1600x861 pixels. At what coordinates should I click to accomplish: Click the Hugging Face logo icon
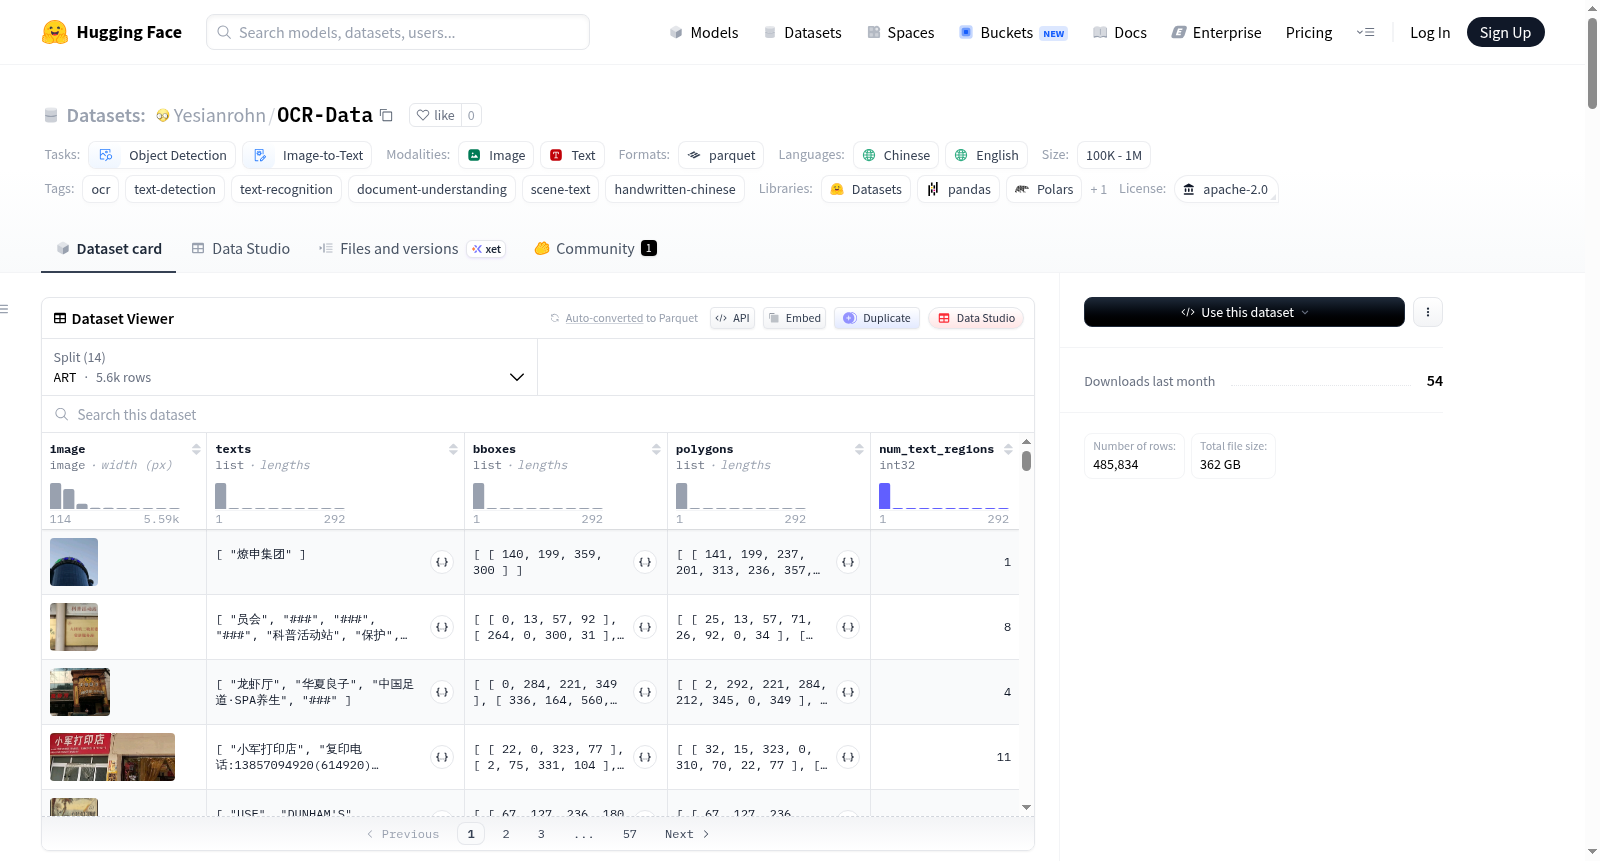[x=55, y=32]
